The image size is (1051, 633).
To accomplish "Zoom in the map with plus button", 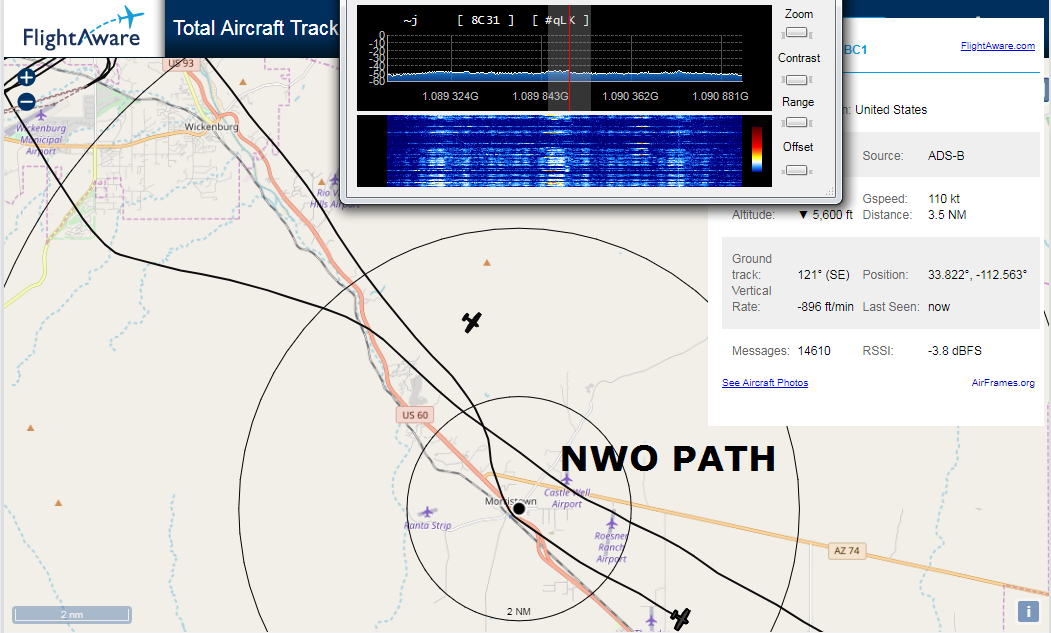I will pyautogui.click(x=26, y=78).
